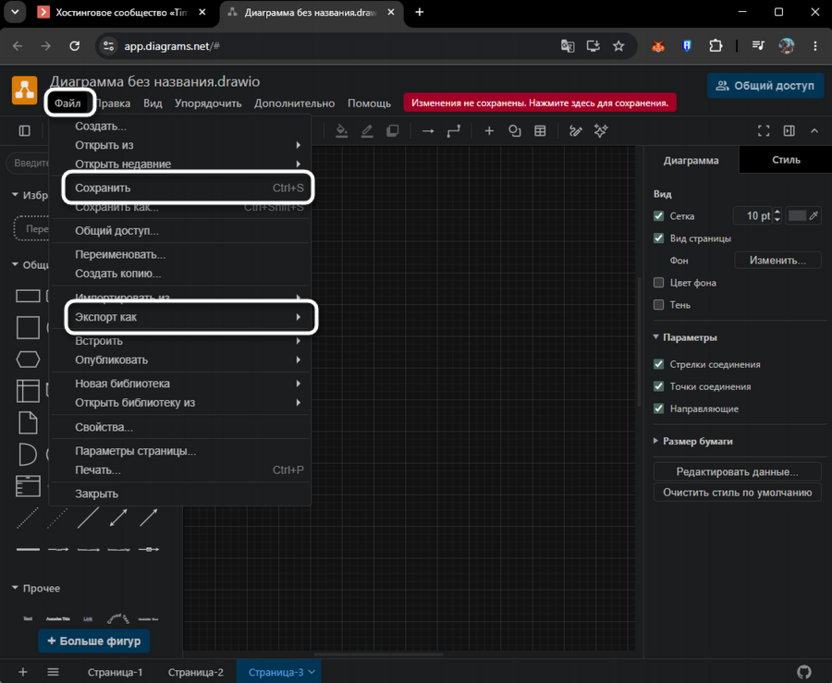The height and width of the screenshot is (683, 832).
Task: Open the GitHub icon in footer
Action: (804, 672)
